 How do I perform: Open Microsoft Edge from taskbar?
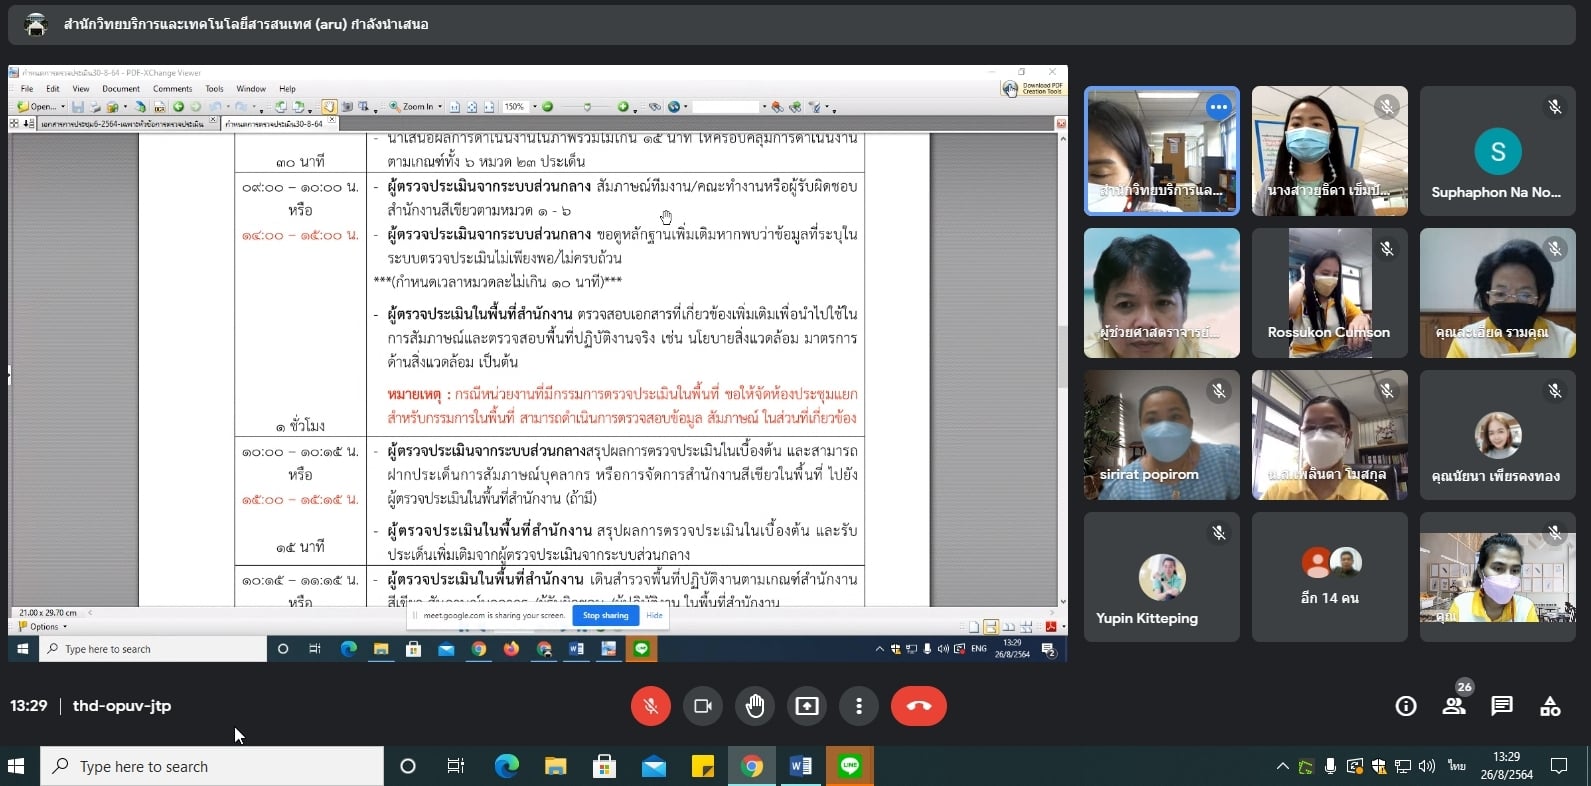click(x=507, y=766)
